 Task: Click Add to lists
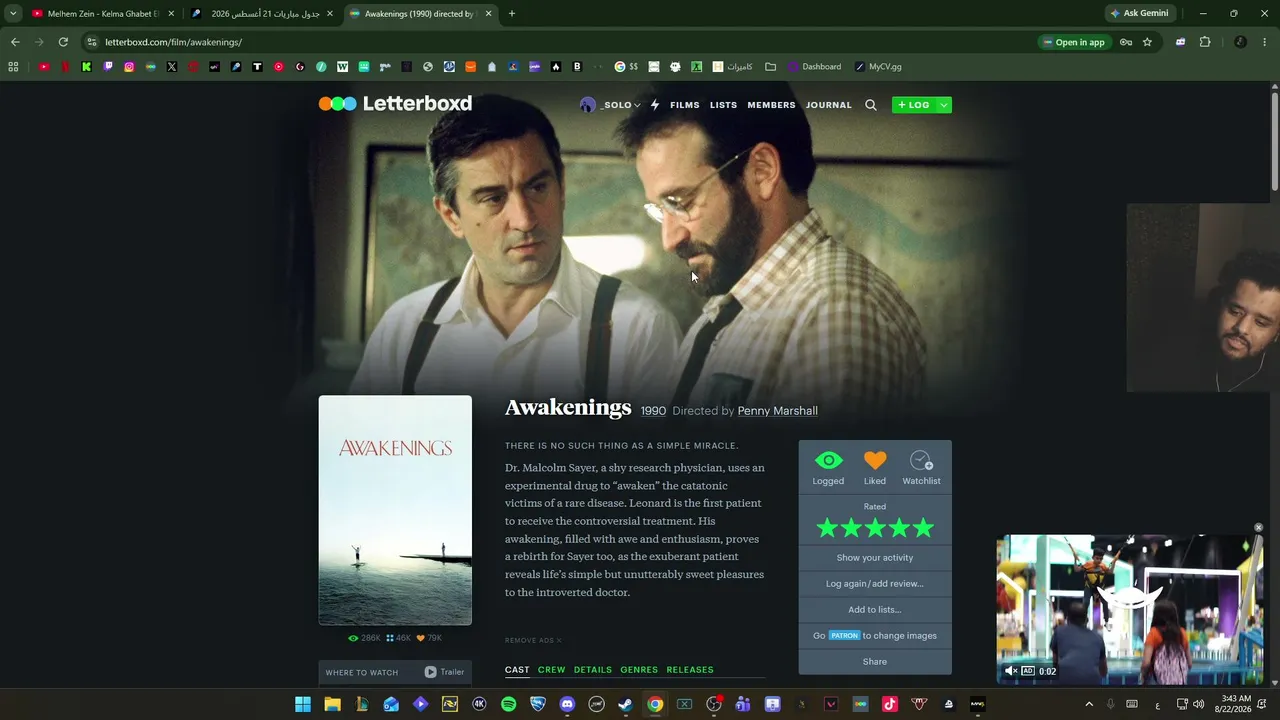(x=875, y=610)
